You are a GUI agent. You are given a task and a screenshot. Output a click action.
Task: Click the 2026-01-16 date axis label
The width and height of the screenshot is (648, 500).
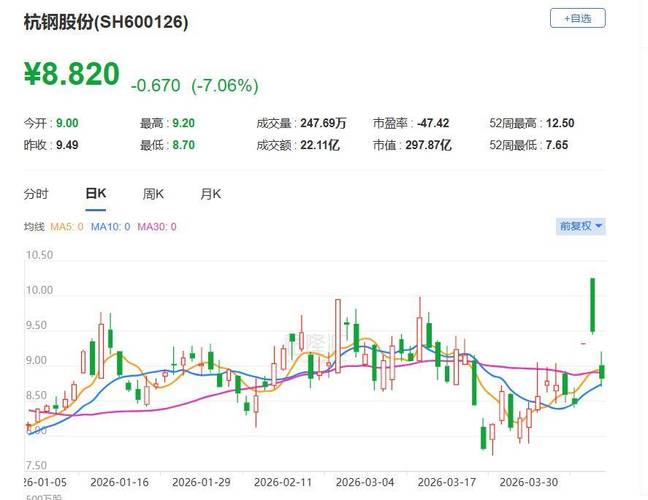click(x=119, y=482)
